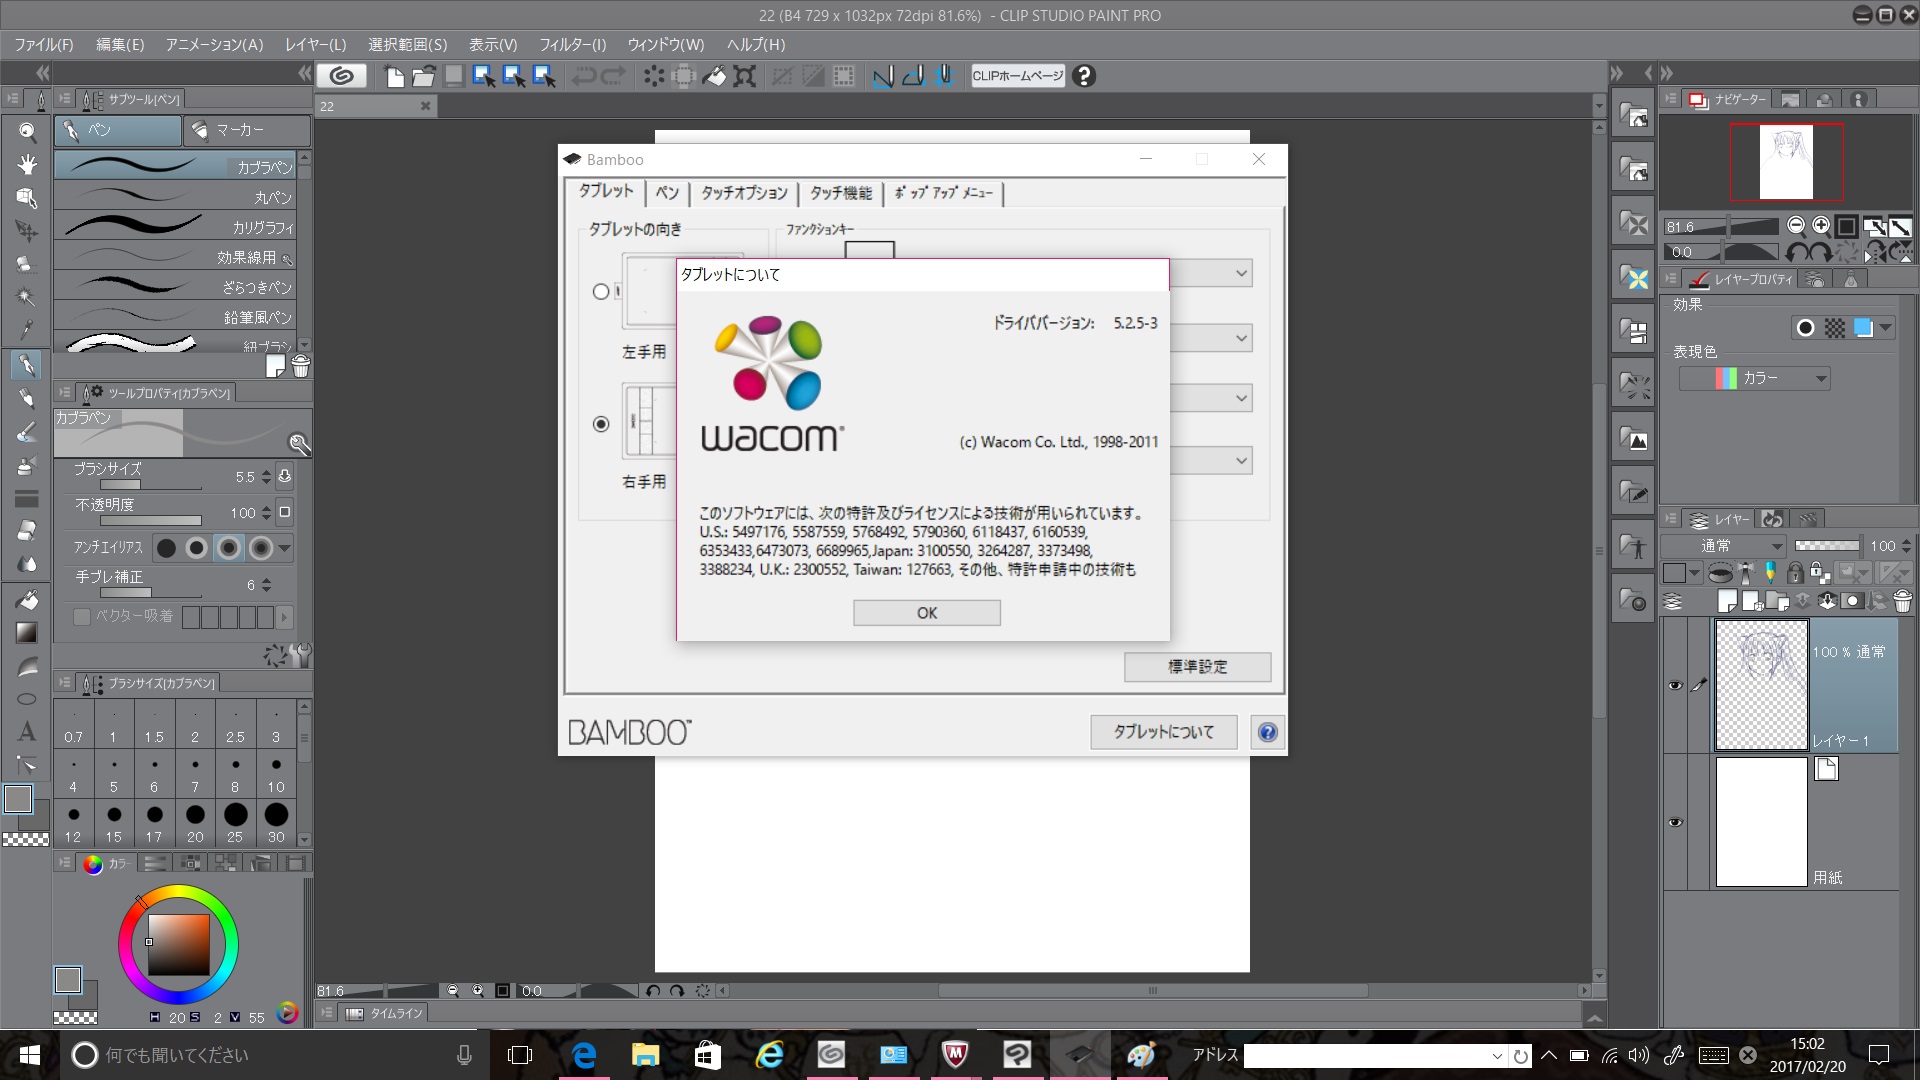Click the Bamboo help question icon
Screen dimensions: 1920x1080
click(1267, 732)
